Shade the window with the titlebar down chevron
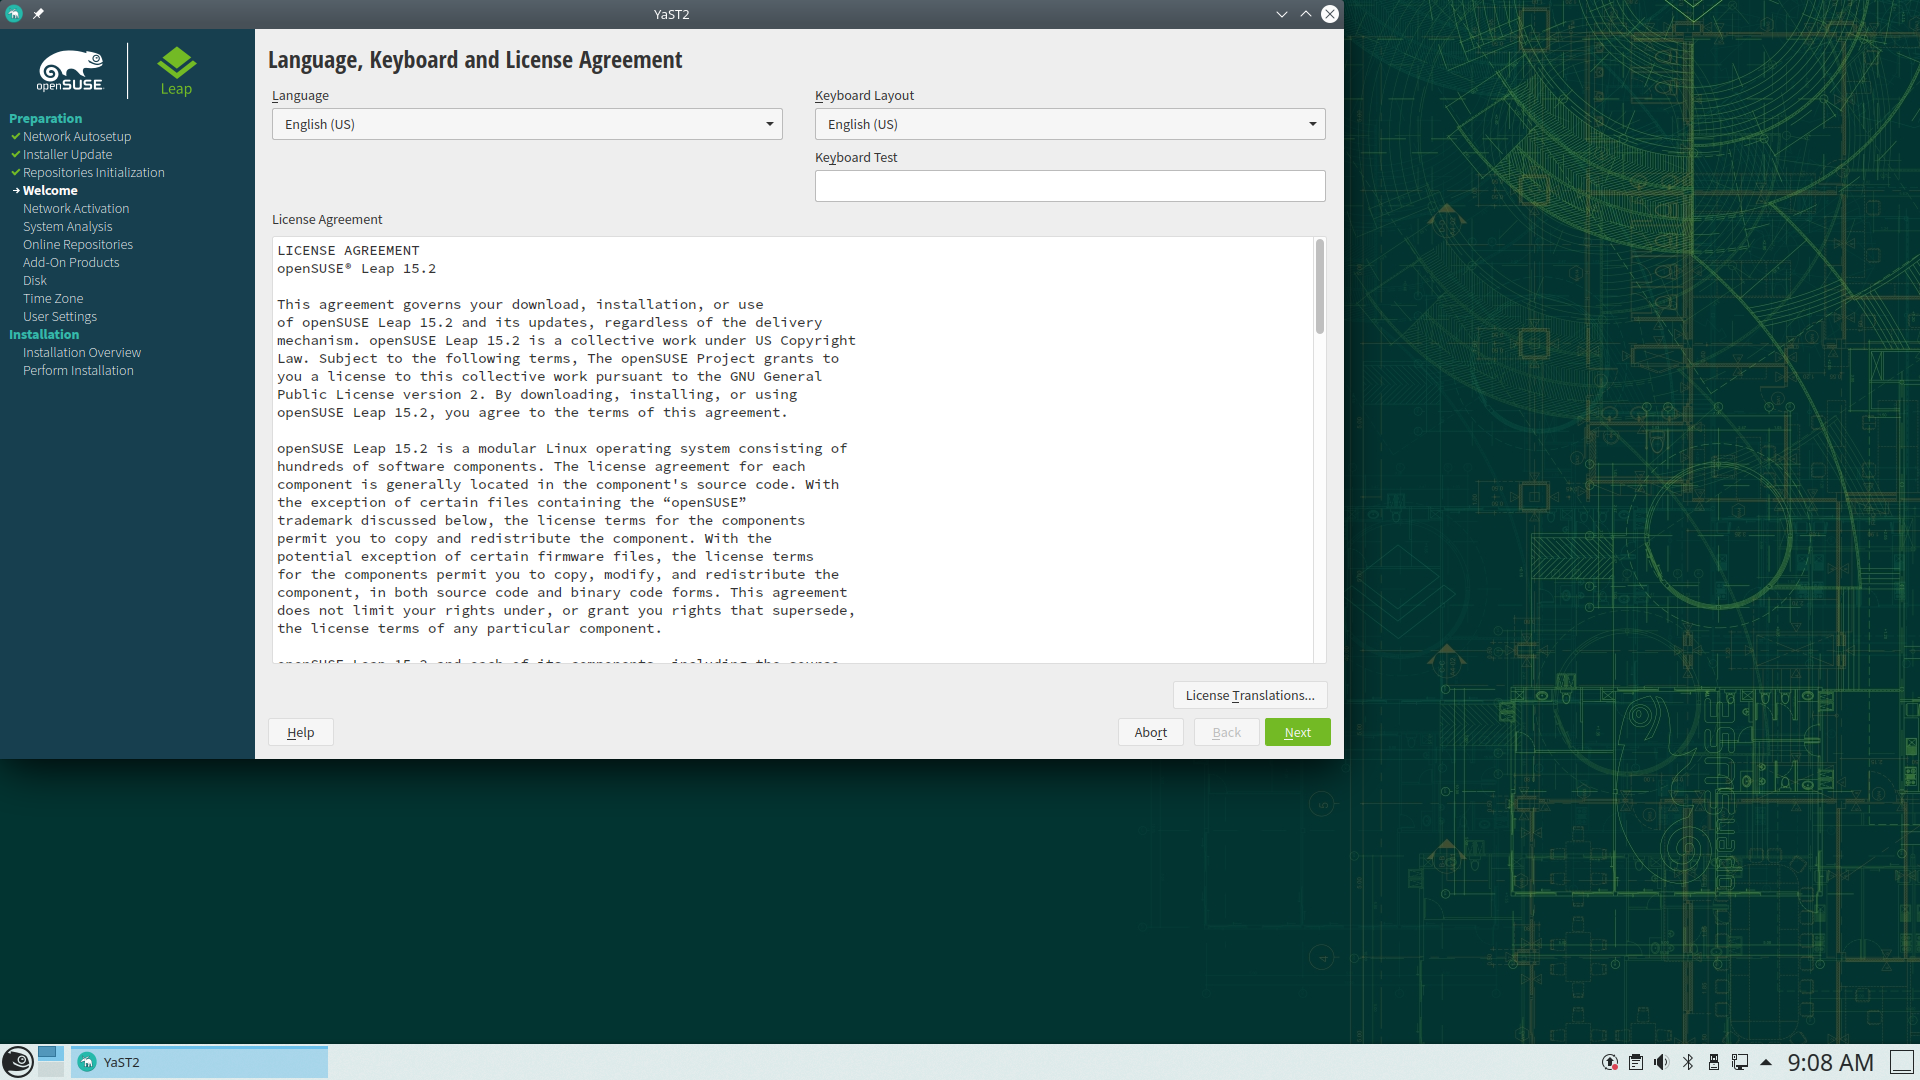1920x1080 pixels. tap(1281, 14)
